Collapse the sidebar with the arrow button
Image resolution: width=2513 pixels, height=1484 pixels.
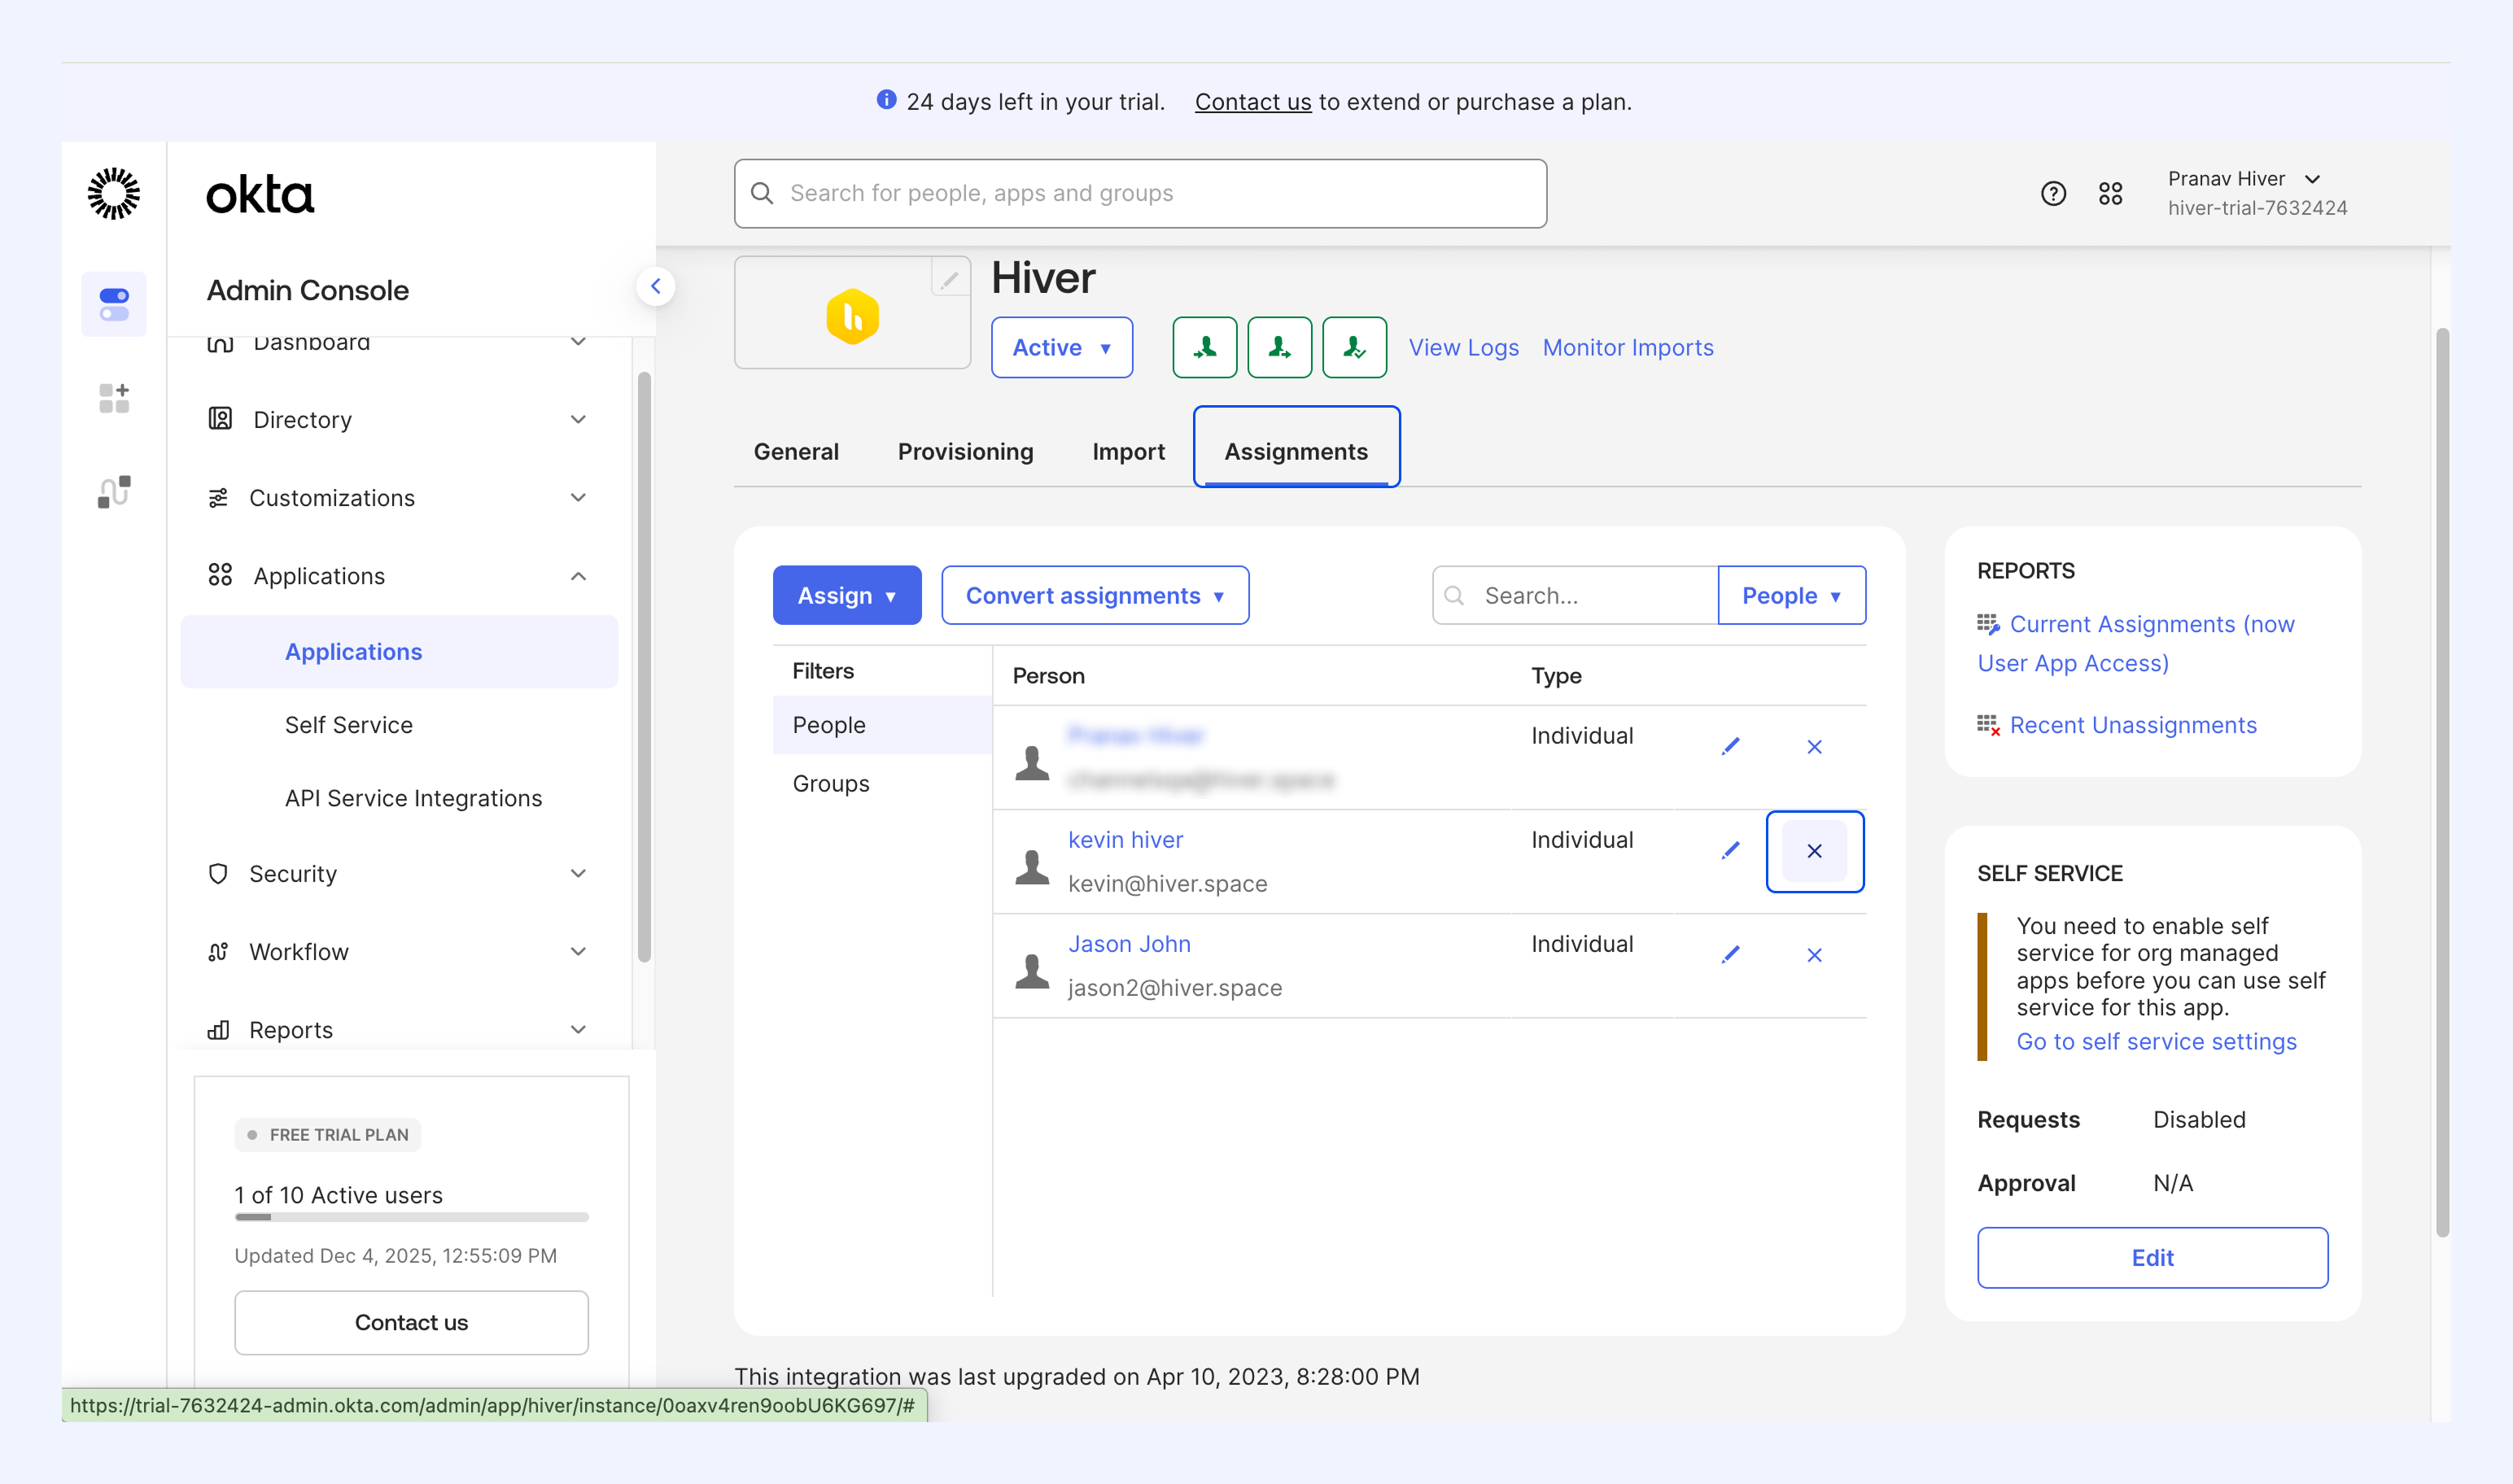(x=656, y=286)
